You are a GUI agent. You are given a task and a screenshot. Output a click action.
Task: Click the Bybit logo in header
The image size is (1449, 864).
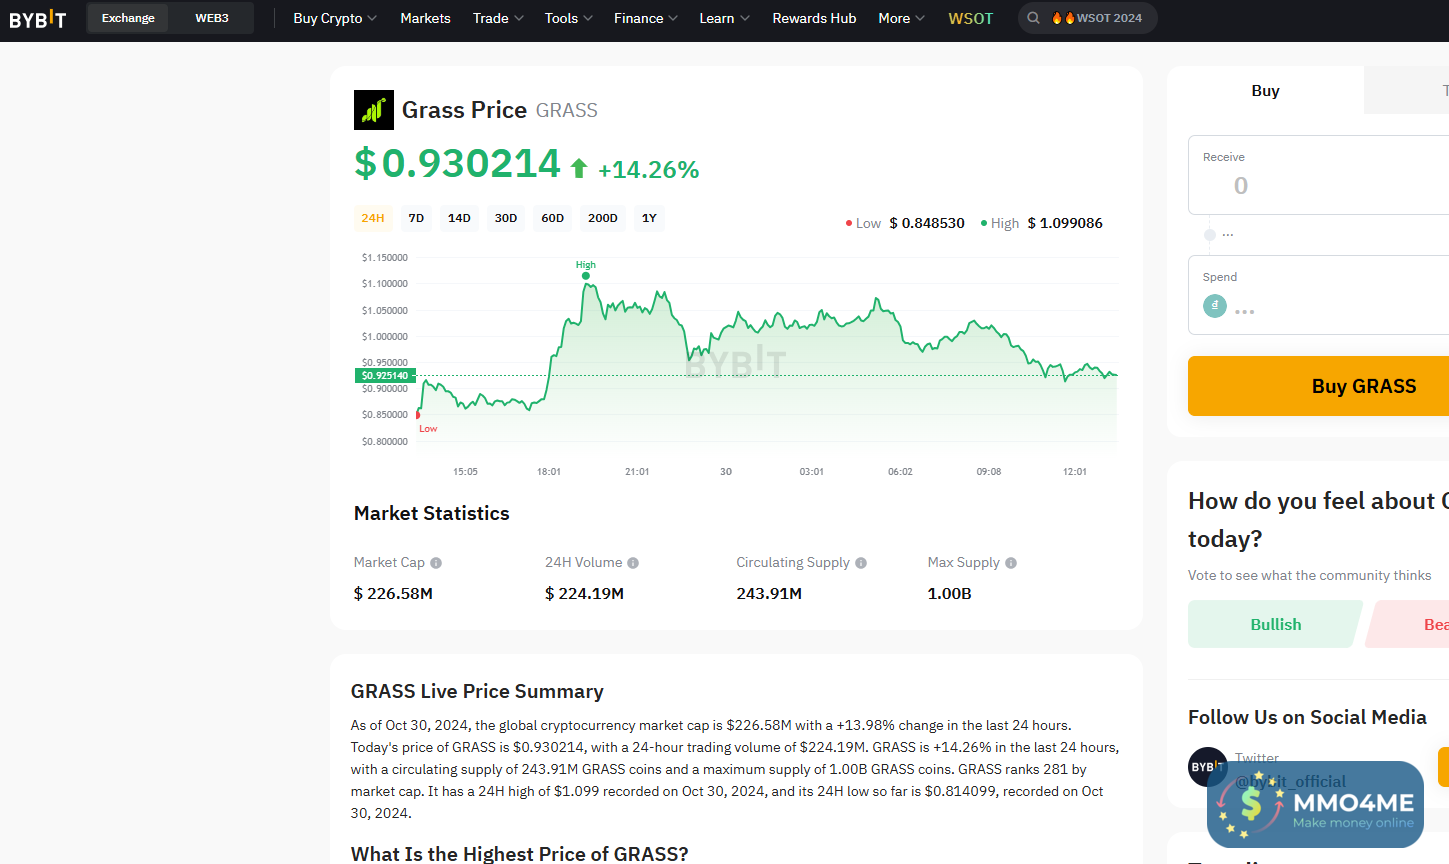[38, 19]
